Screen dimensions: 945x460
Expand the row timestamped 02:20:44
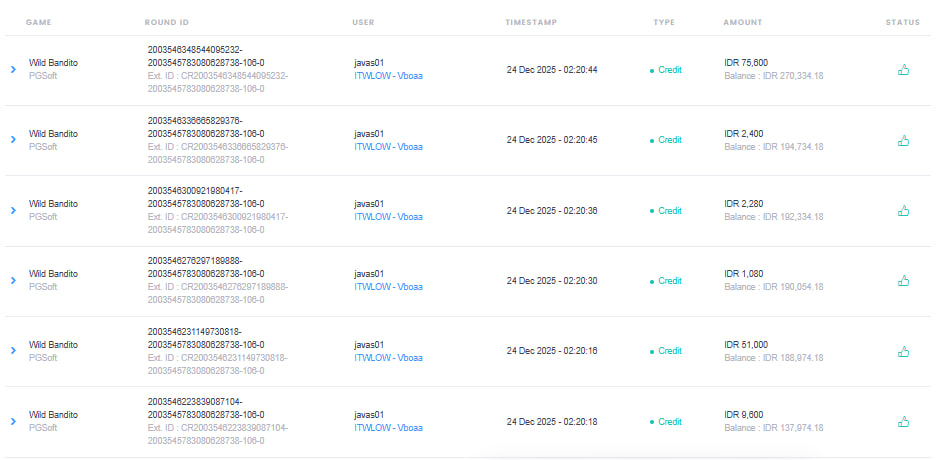click(13, 70)
